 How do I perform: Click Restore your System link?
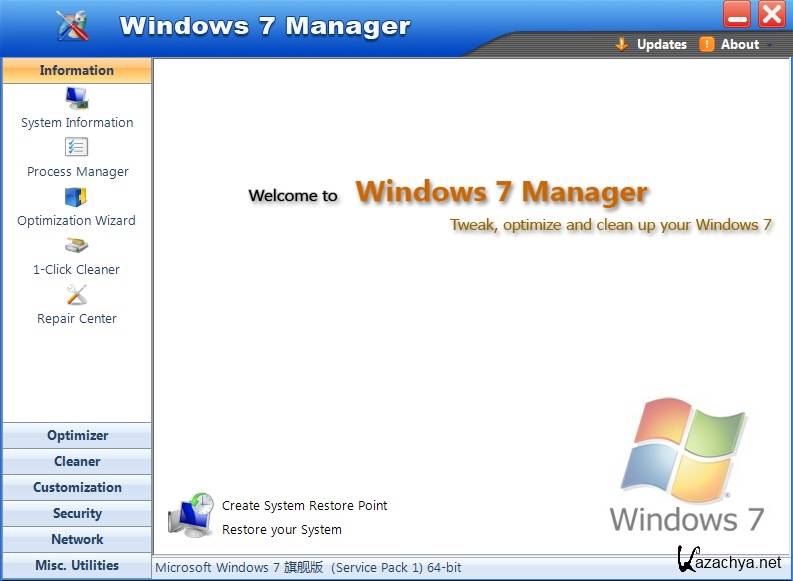click(281, 530)
